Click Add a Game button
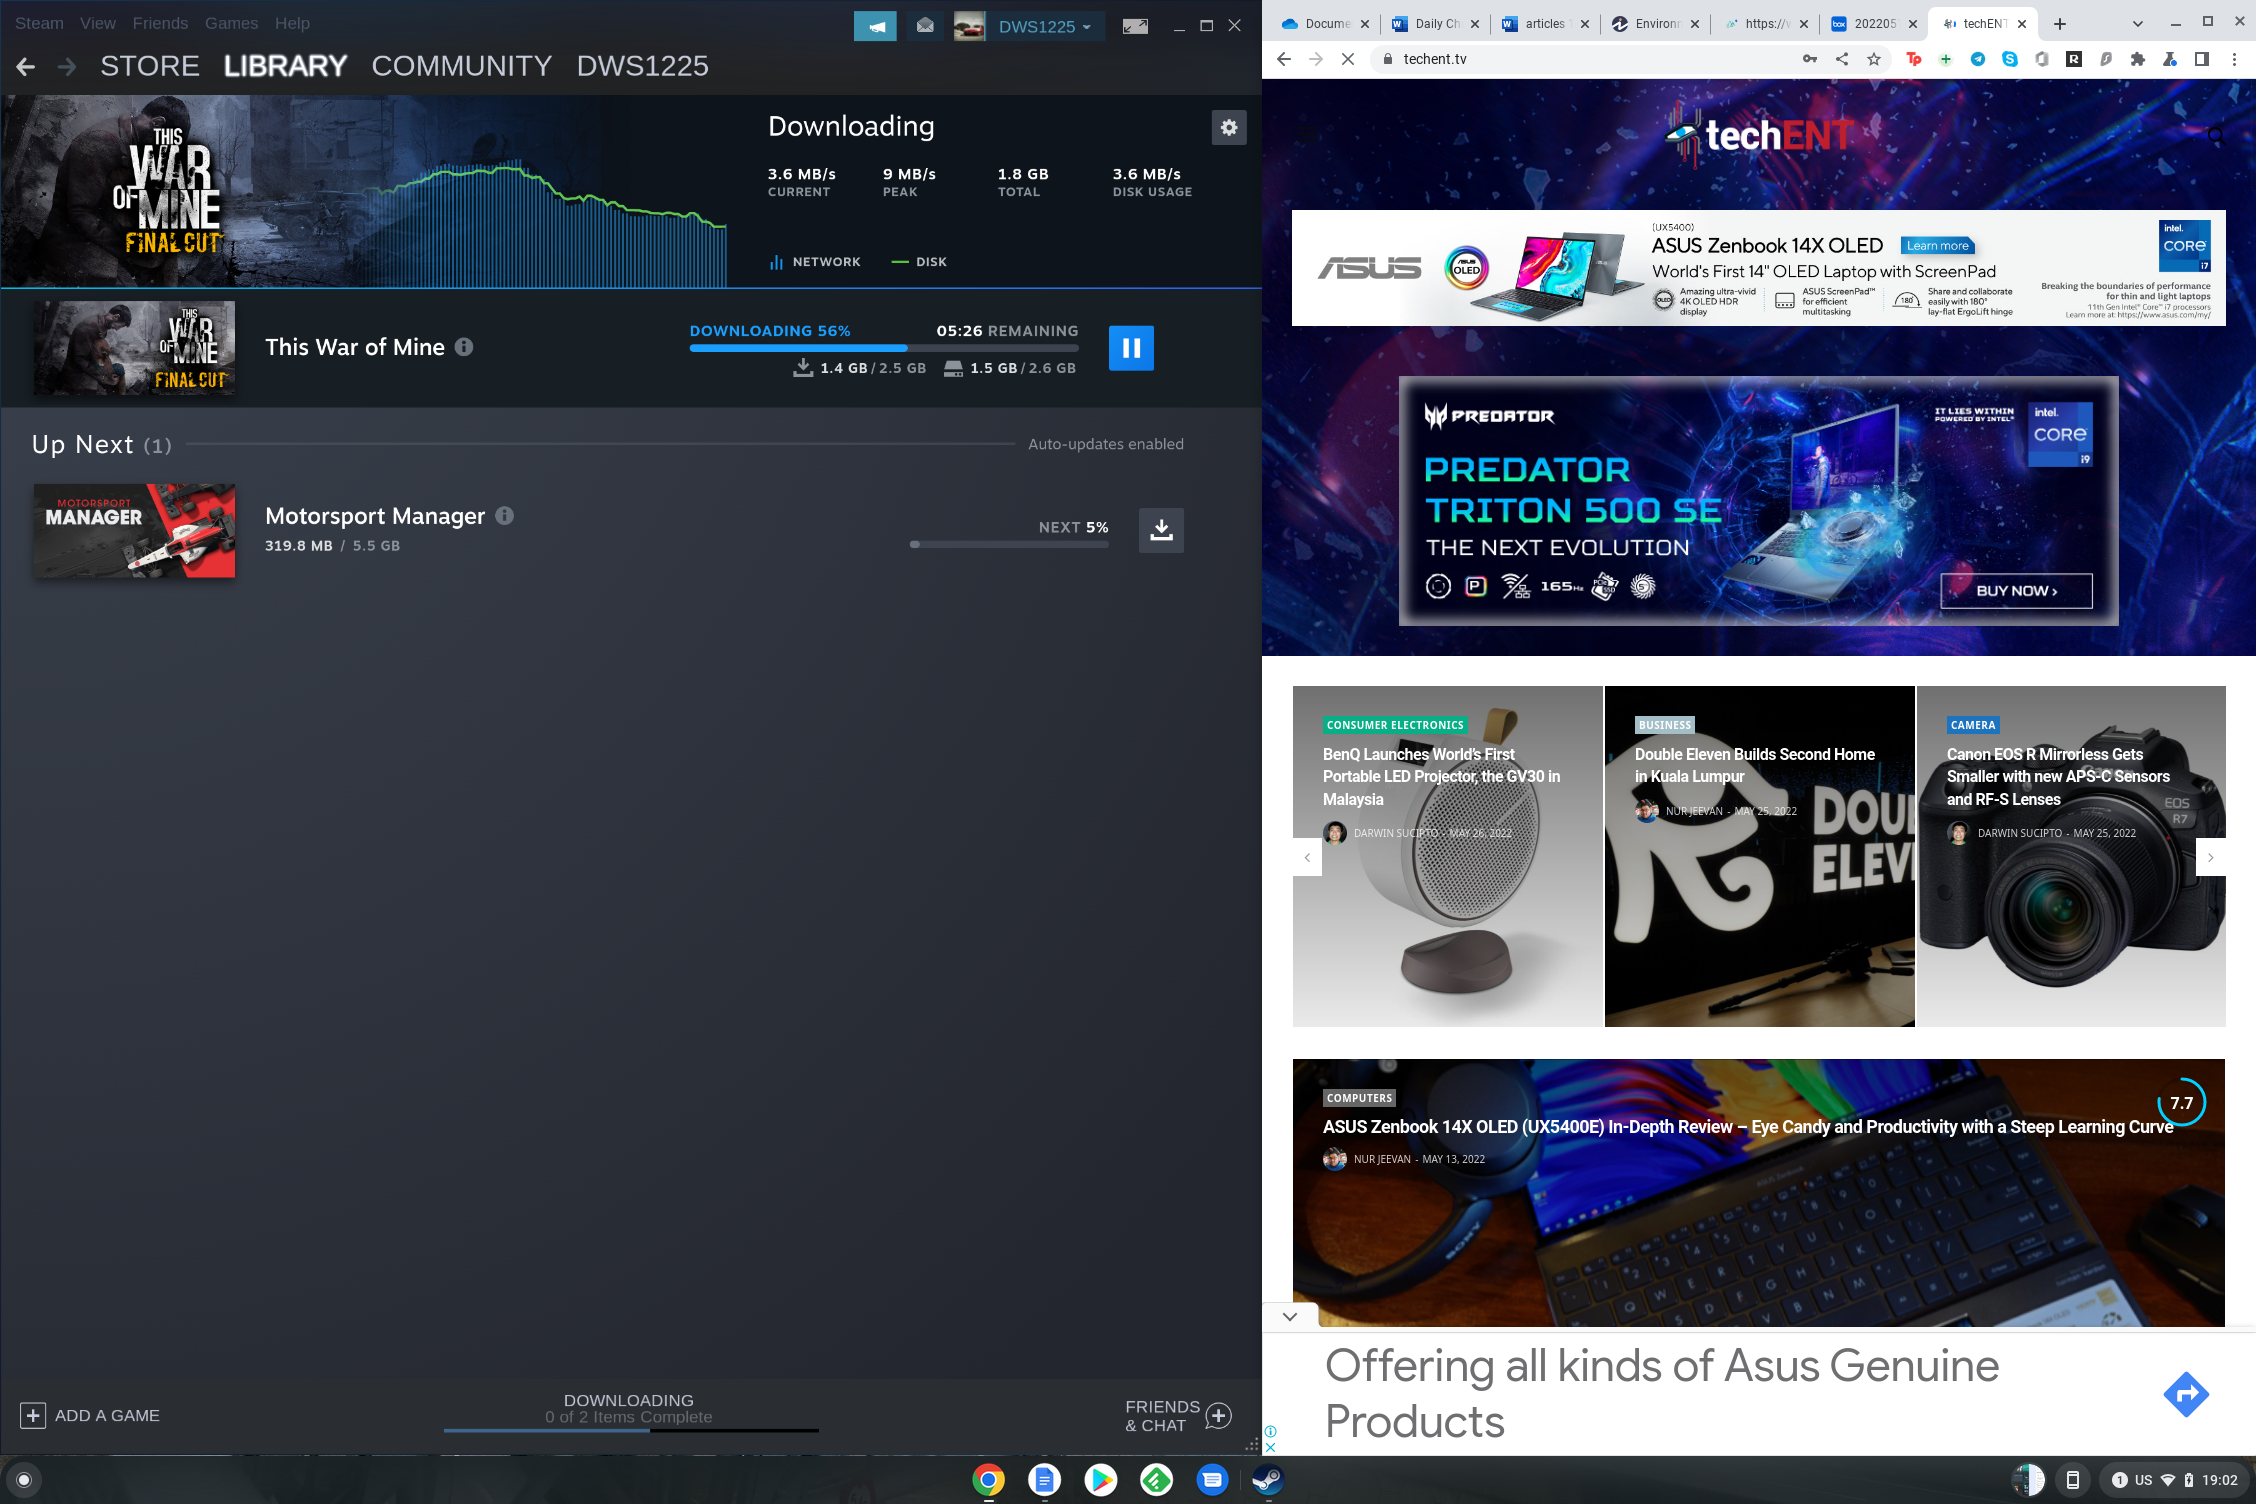Screen dimensions: 2256x1504 tap(90, 1416)
